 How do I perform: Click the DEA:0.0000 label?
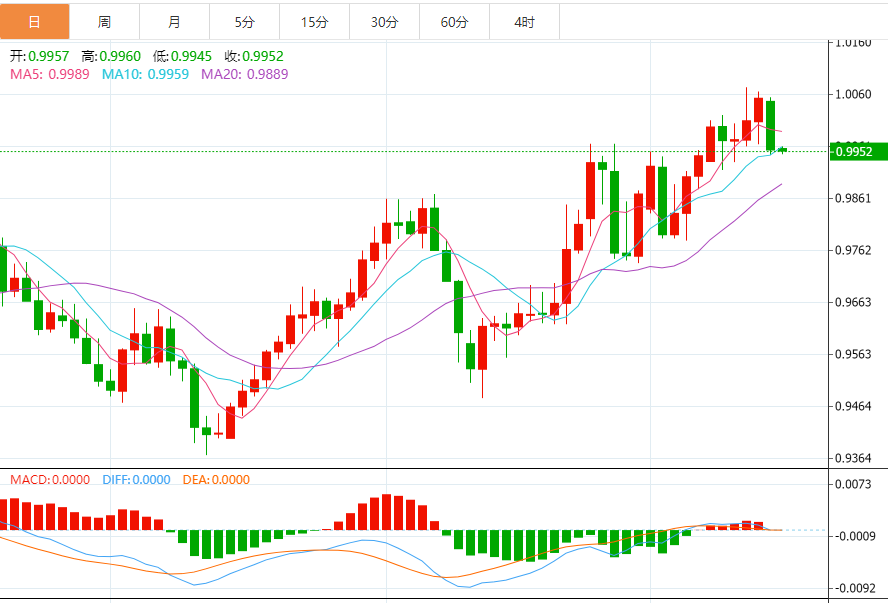click(x=216, y=480)
